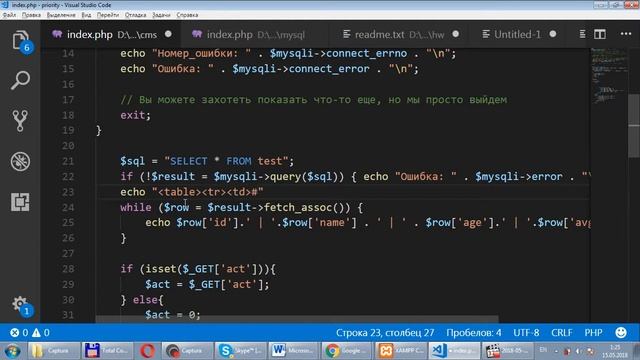Open the Задачи menu
This screenshot has height=360, width=640.
click(x=161, y=15)
